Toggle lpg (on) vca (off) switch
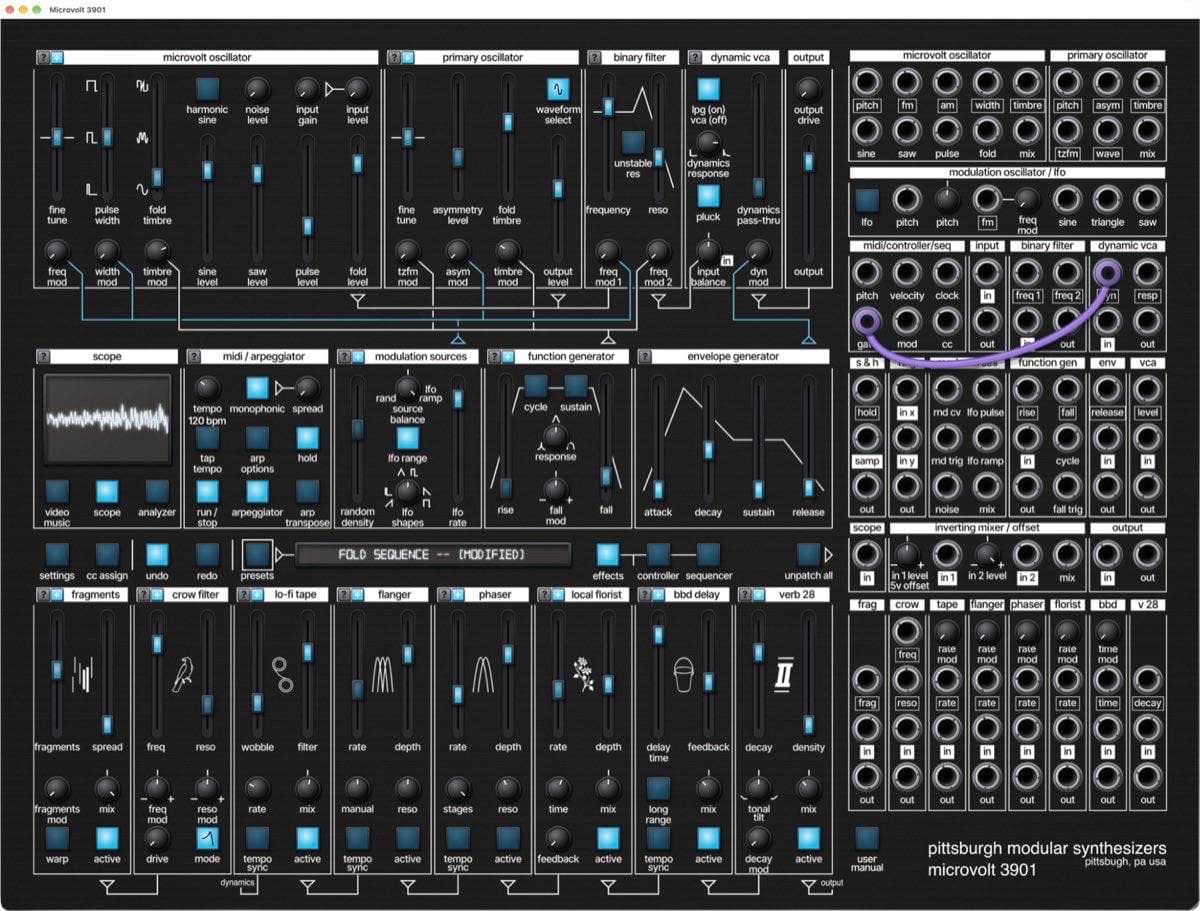The image size is (1200, 911). click(x=708, y=90)
